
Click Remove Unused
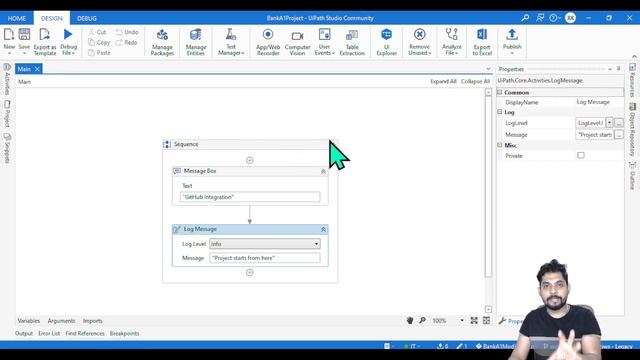pyautogui.click(x=419, y=42)
